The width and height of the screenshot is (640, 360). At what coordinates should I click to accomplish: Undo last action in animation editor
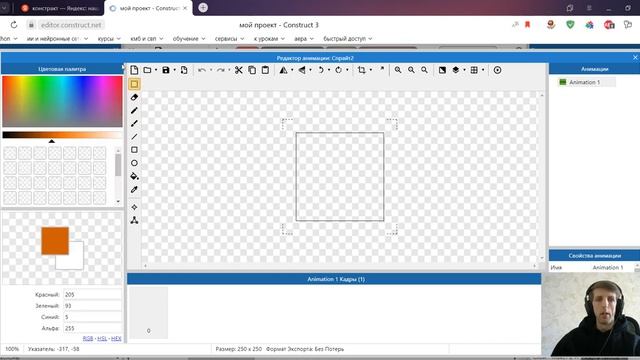(202, 70)
